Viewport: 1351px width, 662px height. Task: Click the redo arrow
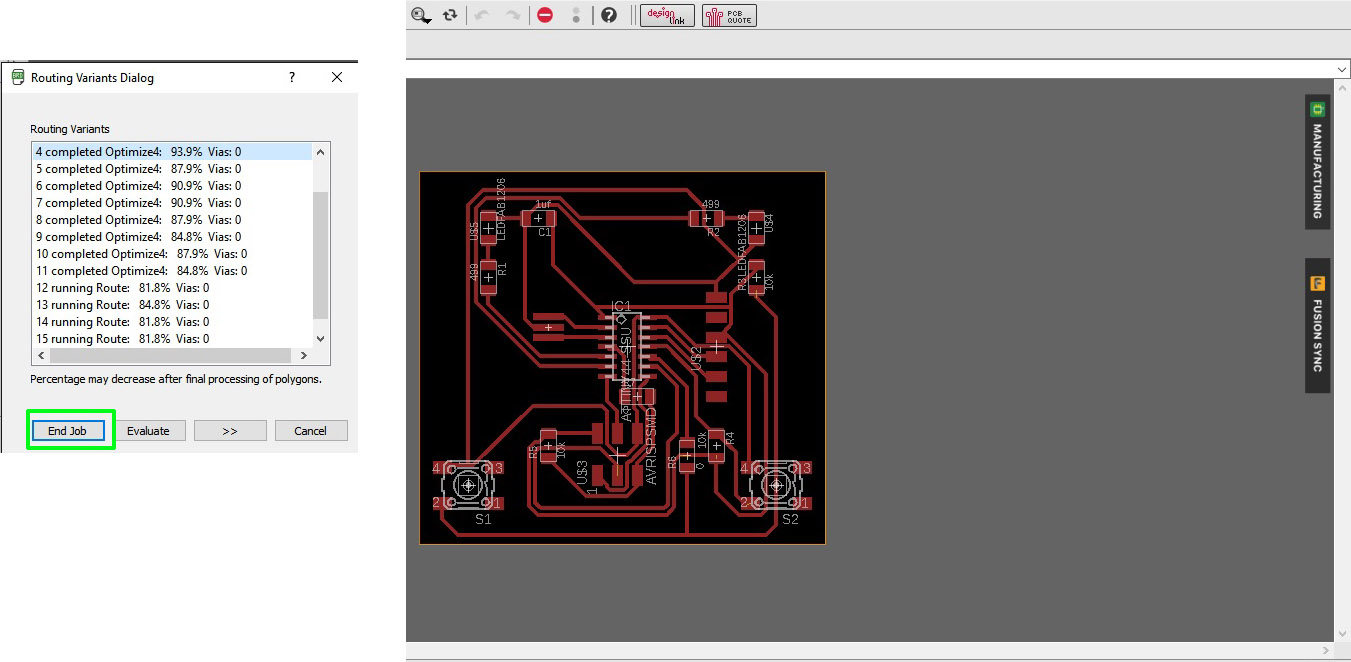coord(513,15)
